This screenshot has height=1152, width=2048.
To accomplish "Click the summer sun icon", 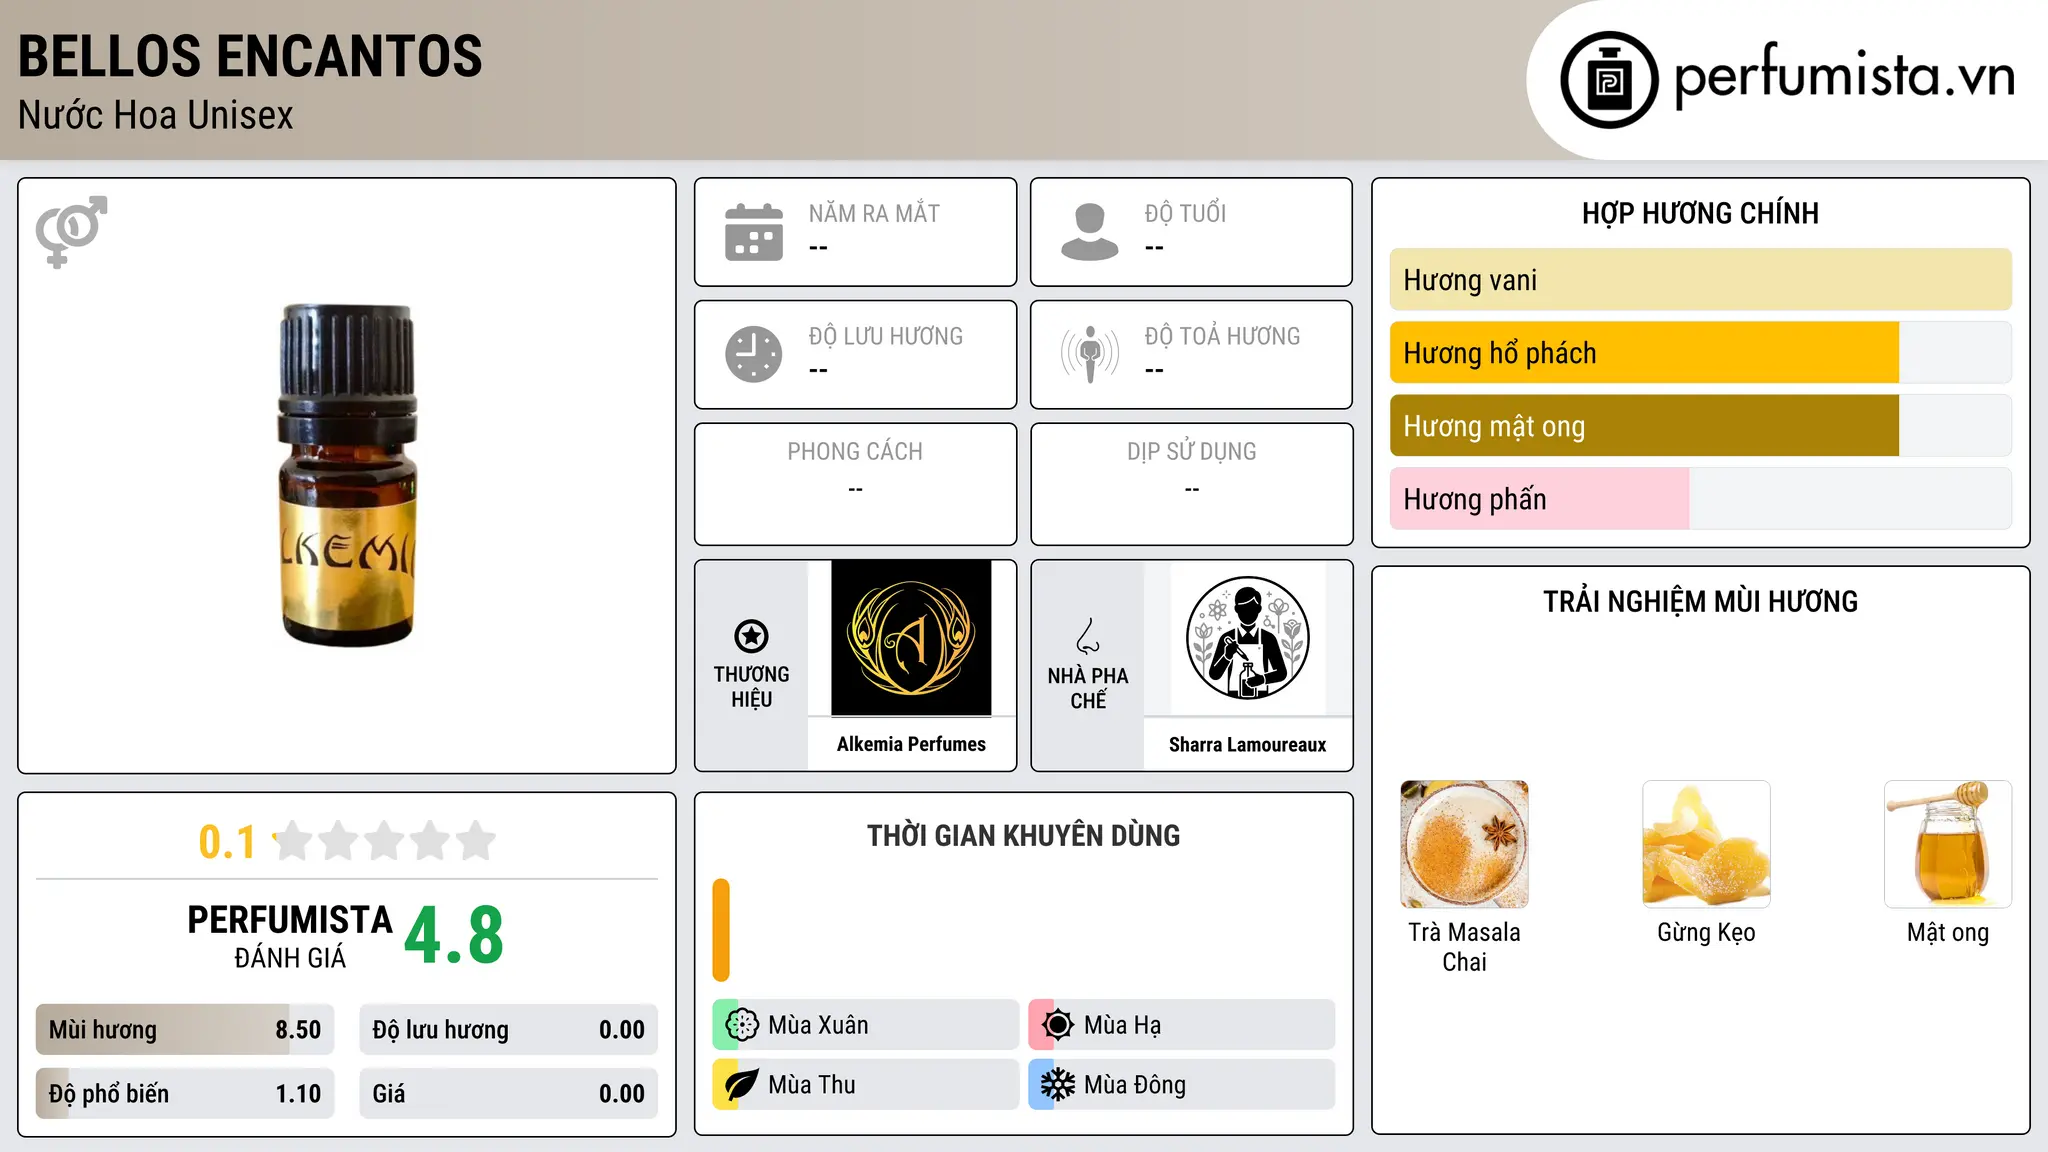I will coord(1058,1025).
